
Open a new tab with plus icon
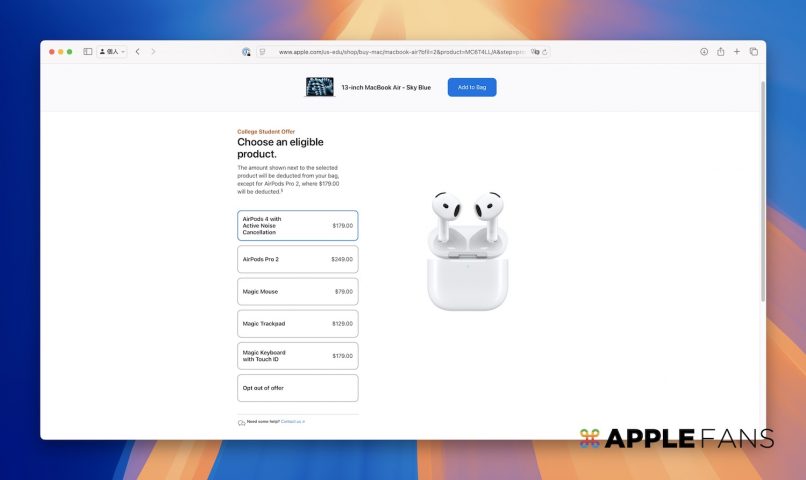pyautogui.click(x=737, y=51)
